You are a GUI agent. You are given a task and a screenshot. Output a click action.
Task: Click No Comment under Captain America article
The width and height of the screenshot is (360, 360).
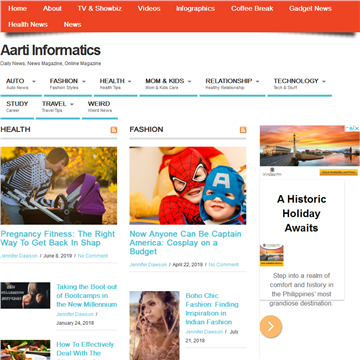coord(223,265)
